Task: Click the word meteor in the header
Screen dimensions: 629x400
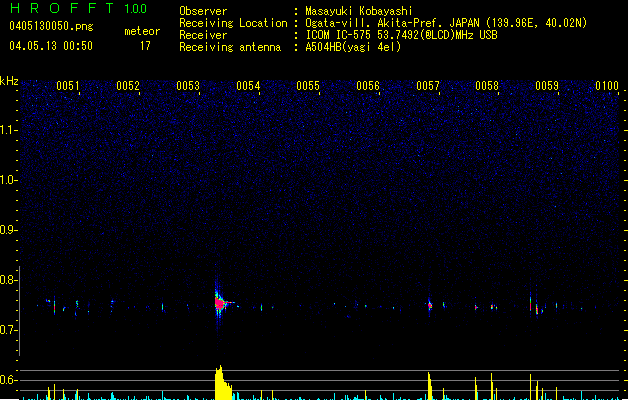Action: [142, 31]
